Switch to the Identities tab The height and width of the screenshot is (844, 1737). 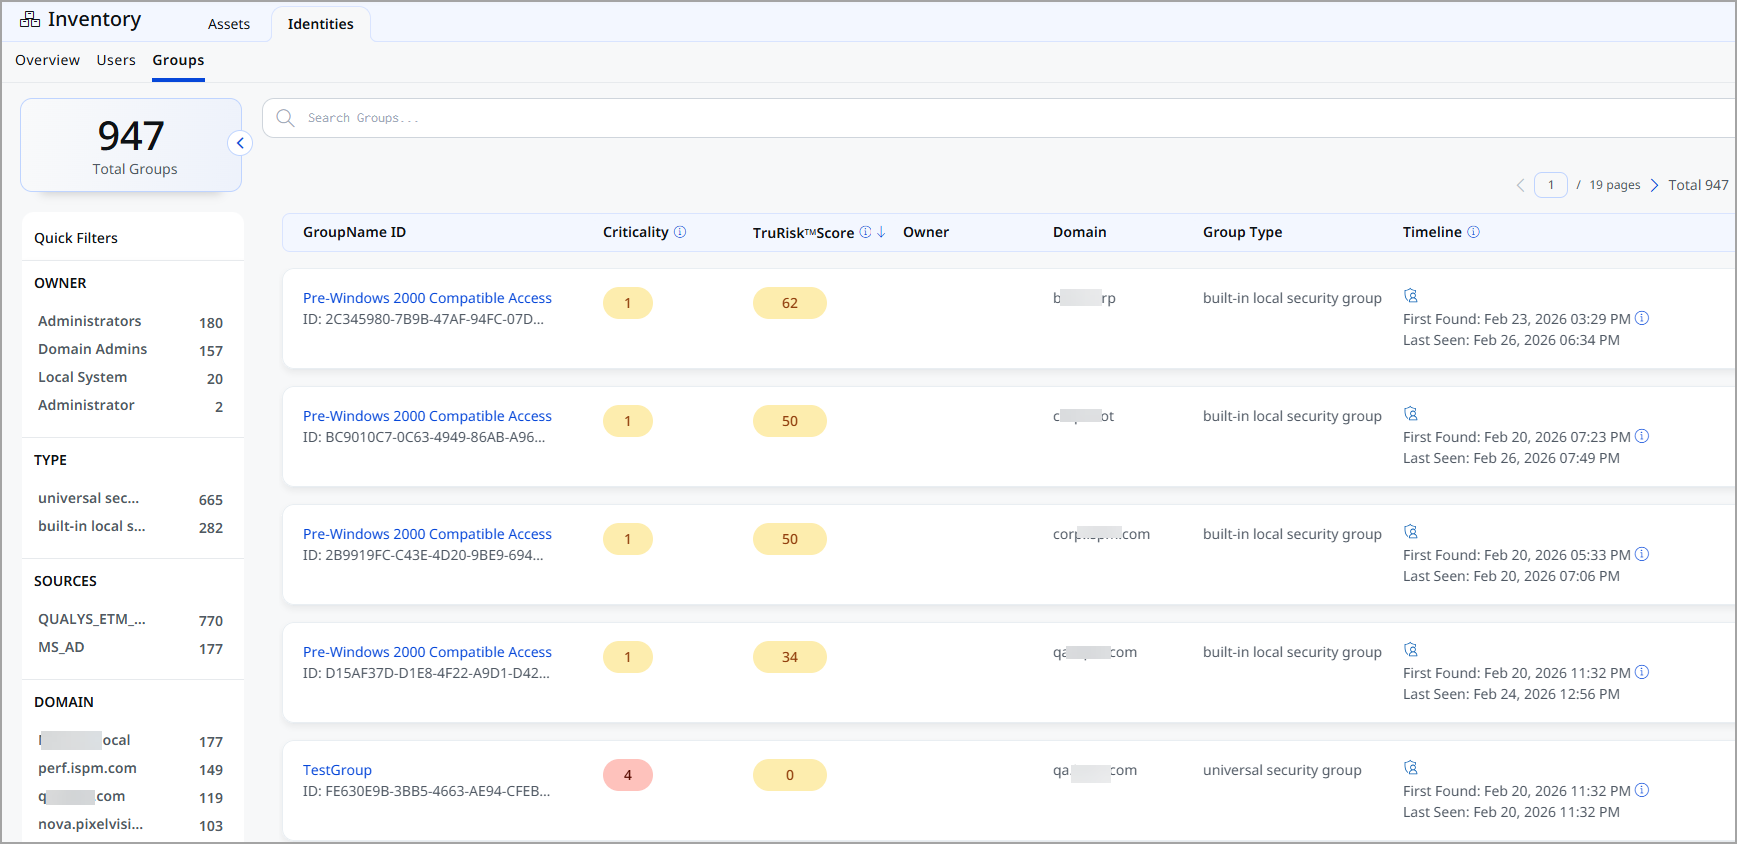point(320,24)
